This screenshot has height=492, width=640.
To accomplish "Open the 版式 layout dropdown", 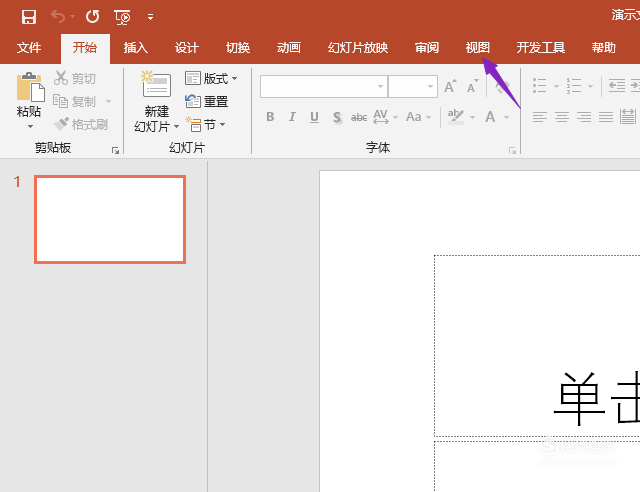I will (x=211, y=78).
